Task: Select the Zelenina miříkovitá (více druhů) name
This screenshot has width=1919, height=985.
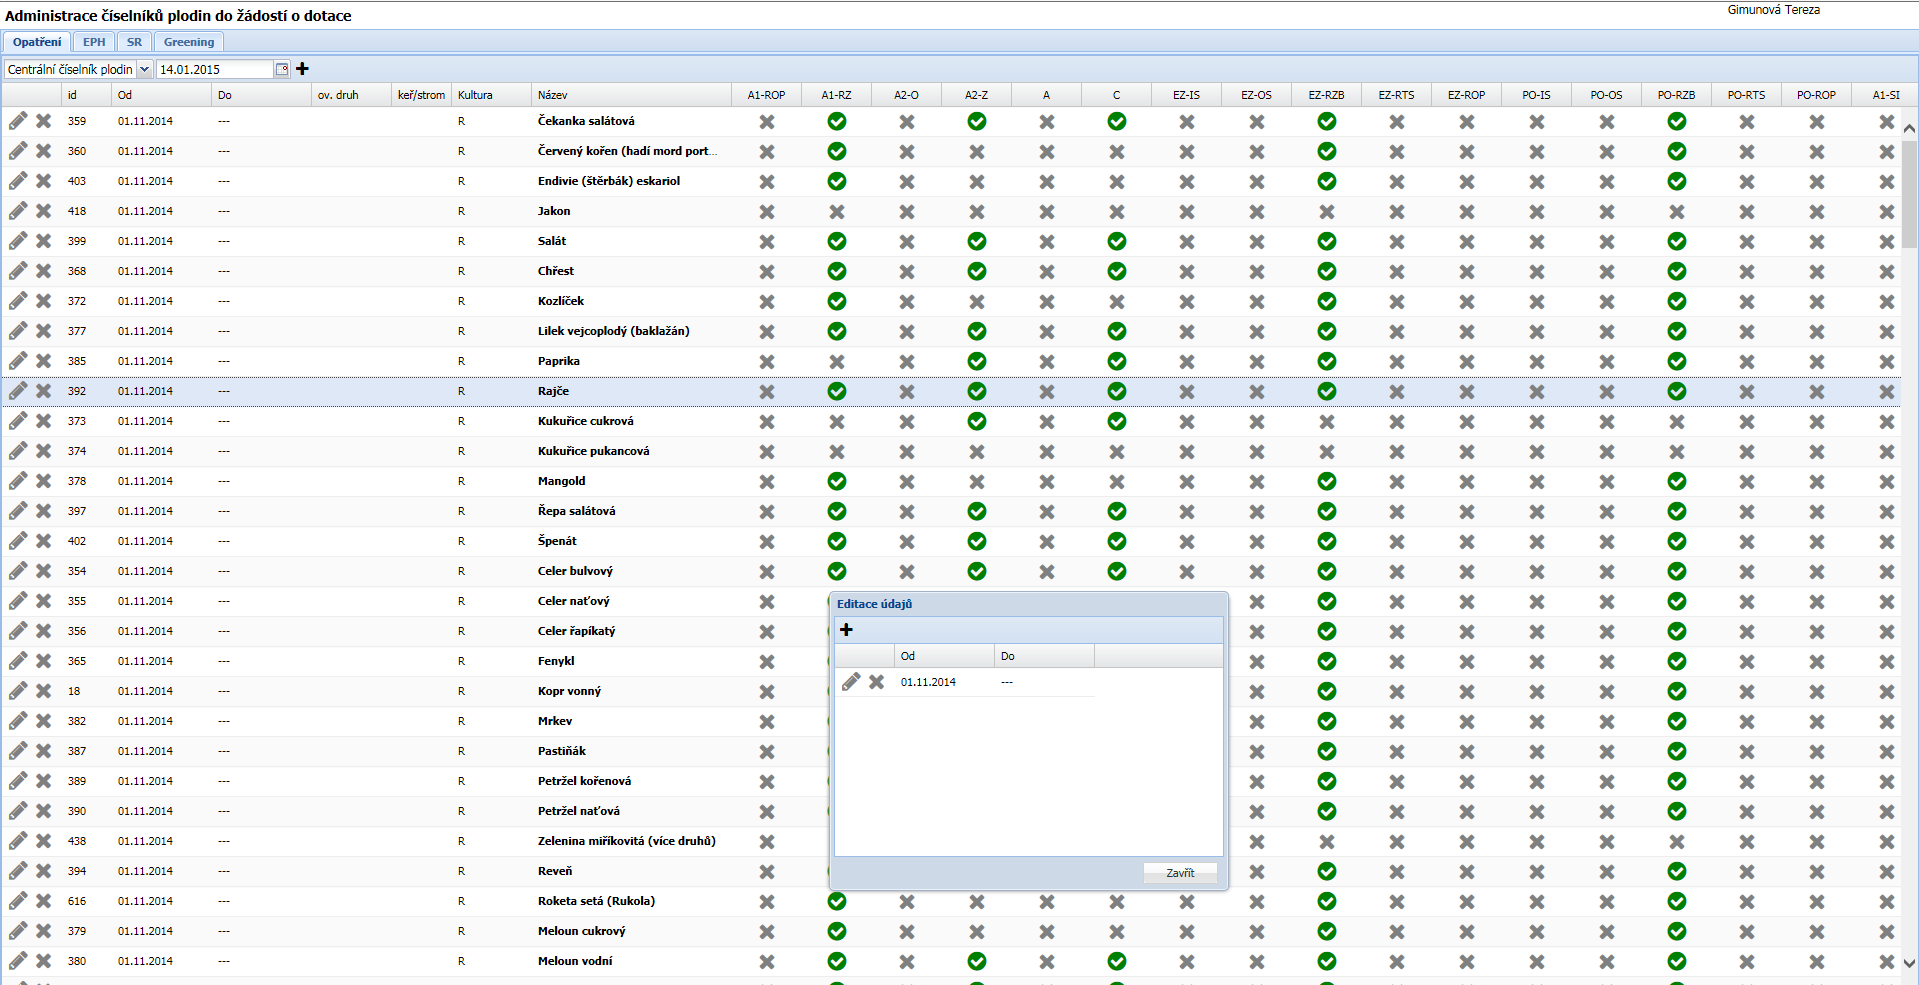Action: click(x=627, y=841)
